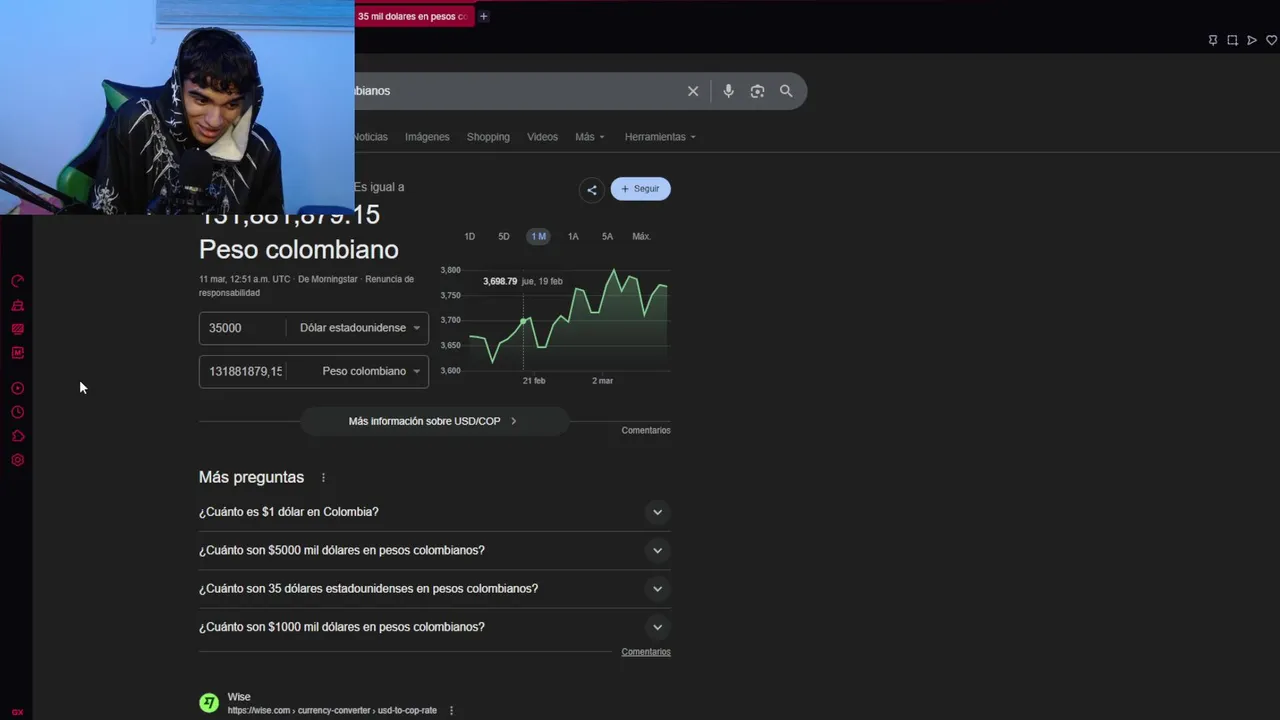Image resolution: width=1280 pixels, height=720 pixels.
Task: Click Comentarios link below the questions
Action: (646, 652)
